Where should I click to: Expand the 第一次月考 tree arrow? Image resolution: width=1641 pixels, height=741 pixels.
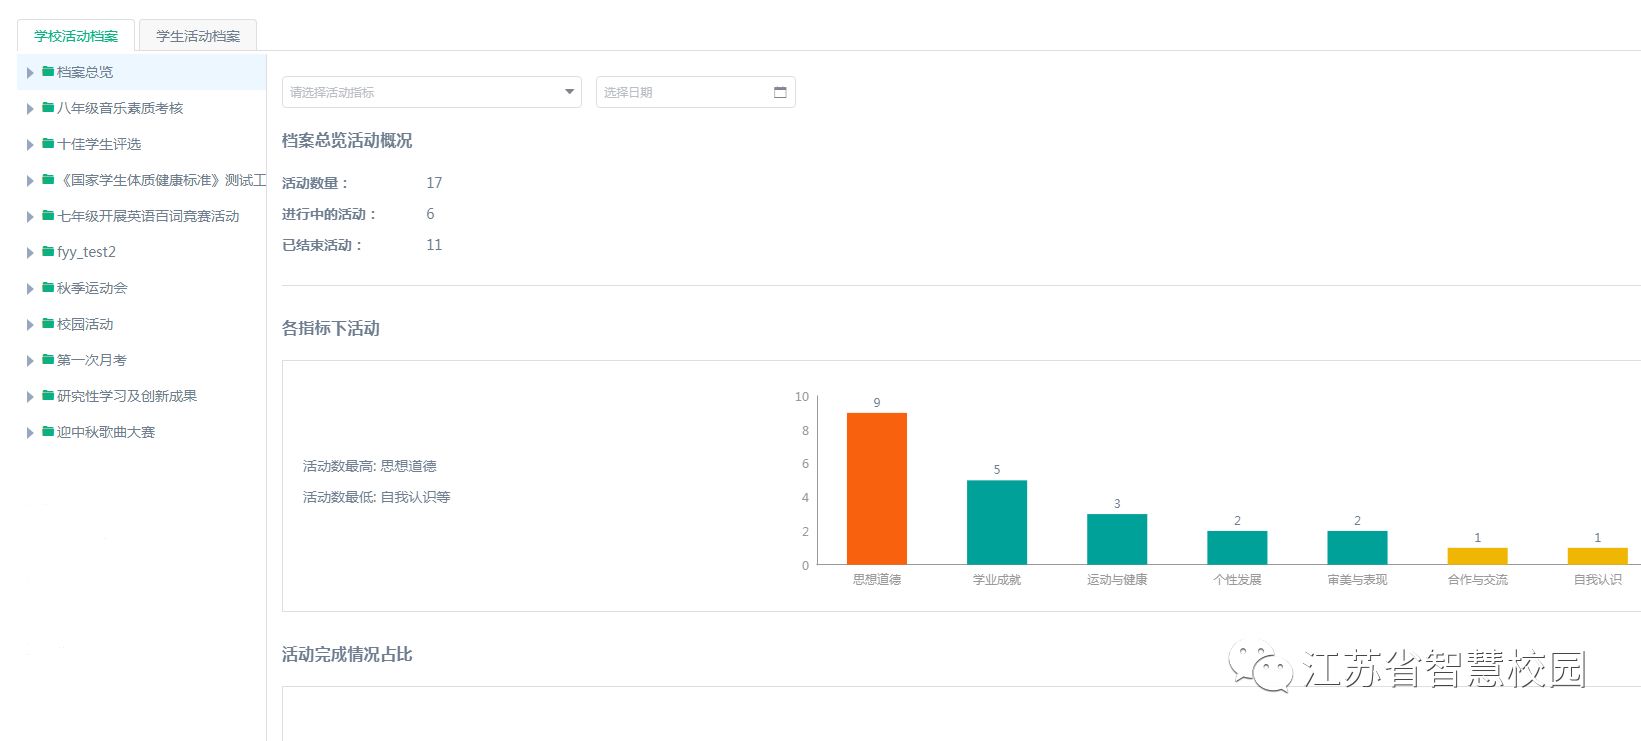tap(30, 361)
